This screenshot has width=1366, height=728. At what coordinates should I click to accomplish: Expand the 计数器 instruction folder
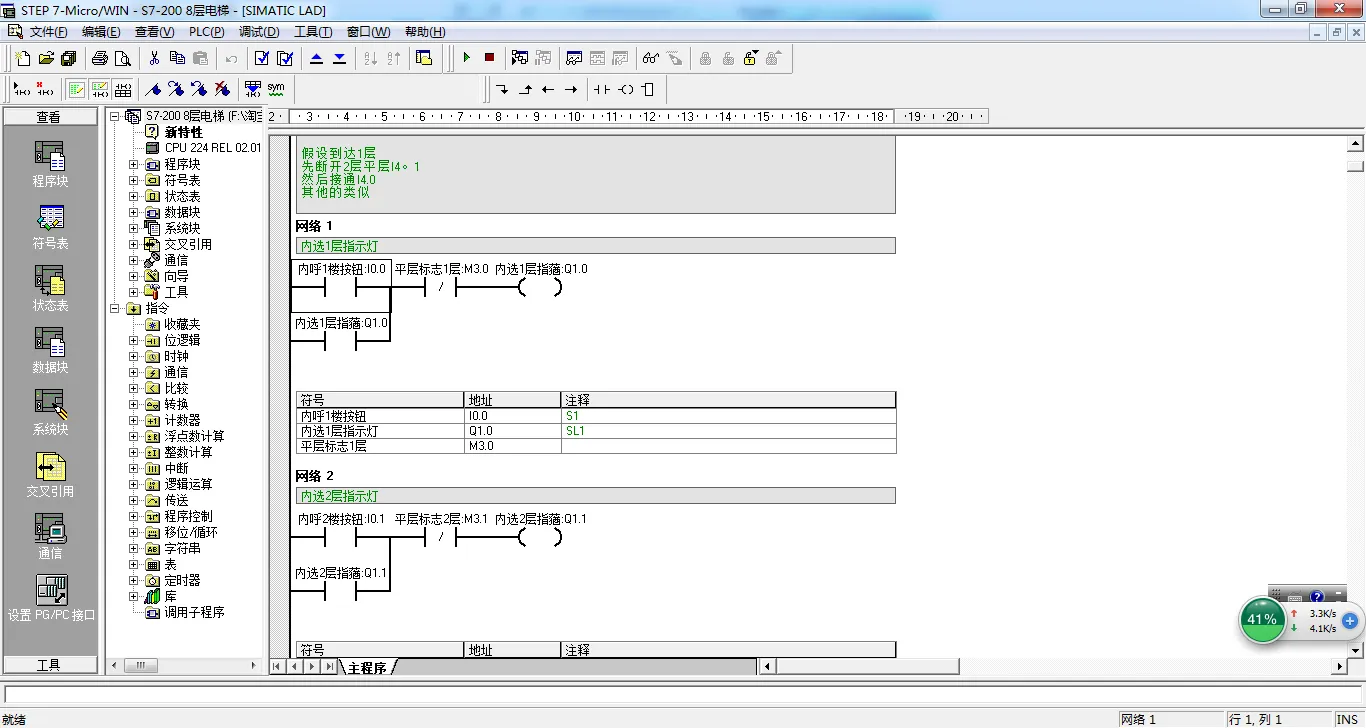[133, 420]
